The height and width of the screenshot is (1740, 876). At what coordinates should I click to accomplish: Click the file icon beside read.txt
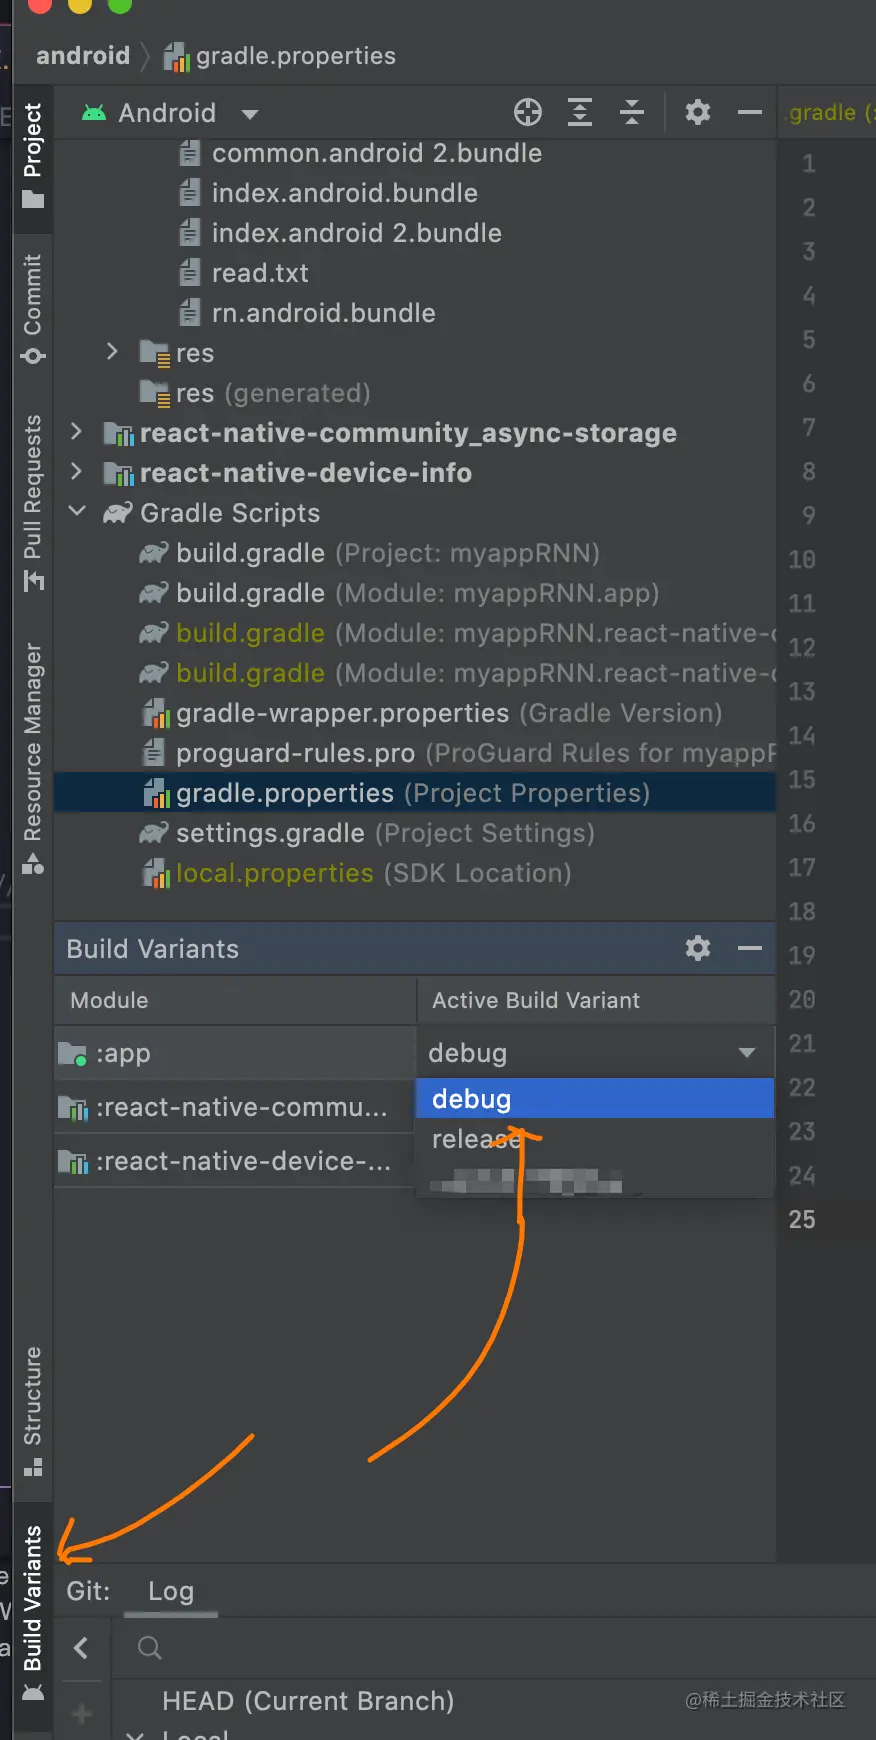click(x=190, y=273)
